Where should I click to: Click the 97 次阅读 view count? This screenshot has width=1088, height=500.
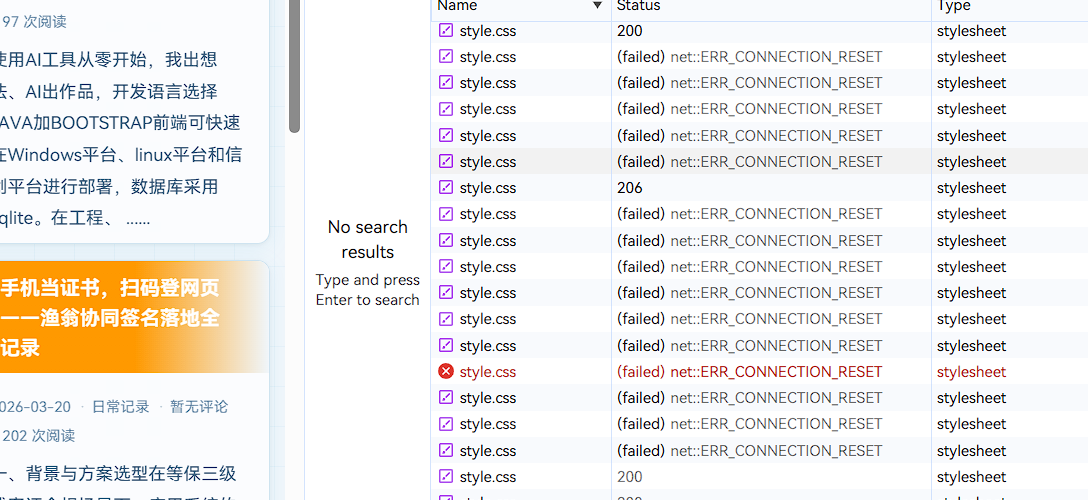[x=34, y=21]
